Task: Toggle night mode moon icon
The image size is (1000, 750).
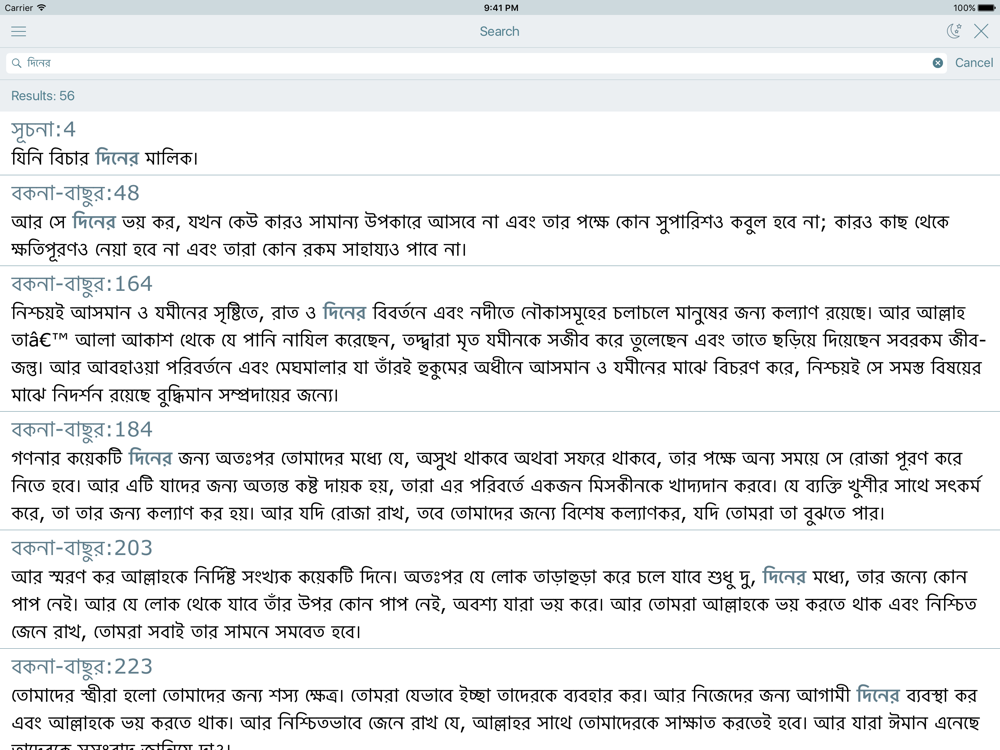Action: [x=953, y=31]
